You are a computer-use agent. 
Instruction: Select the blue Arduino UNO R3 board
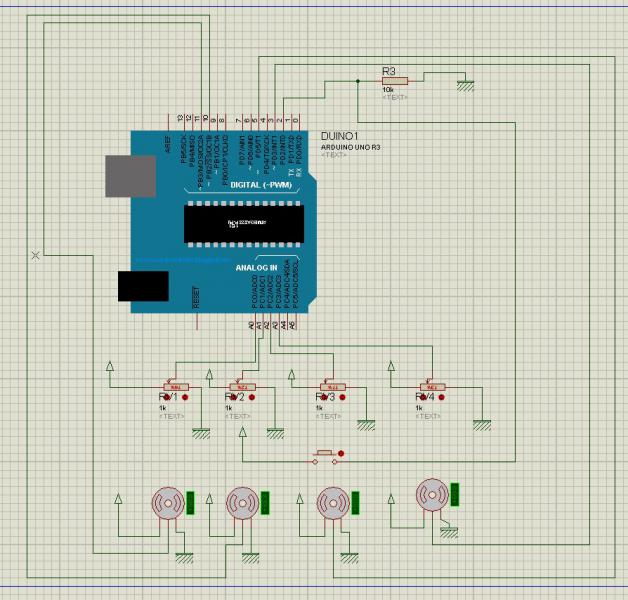[223, 221]
